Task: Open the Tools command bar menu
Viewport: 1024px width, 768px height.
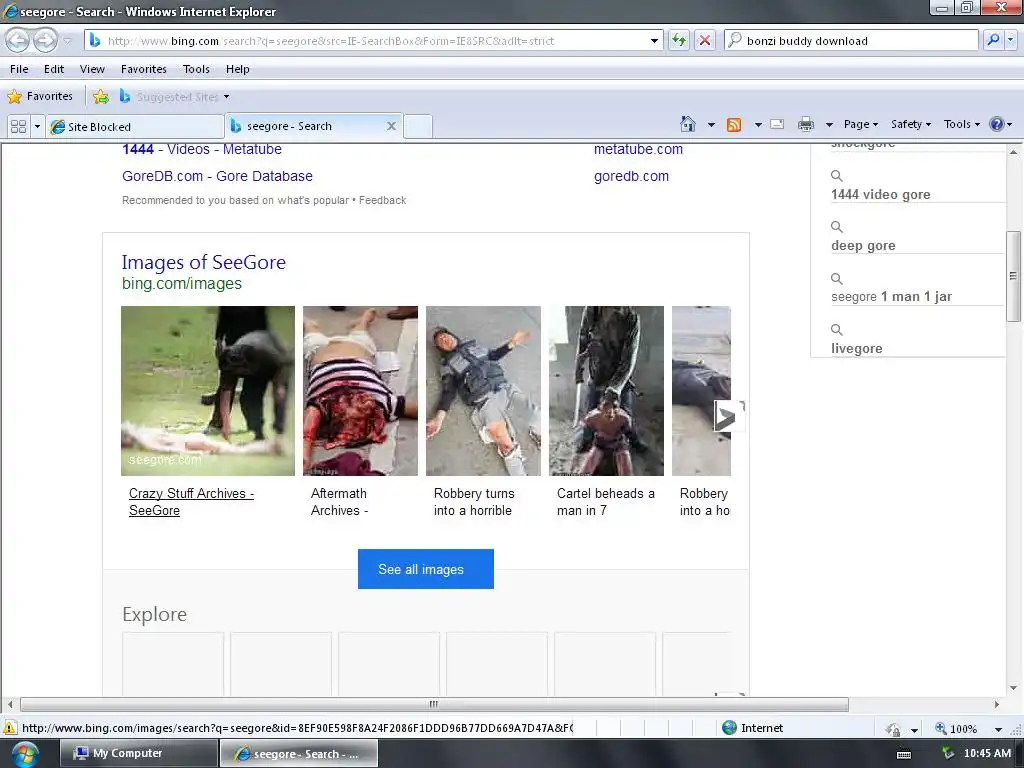Action: click(961, 124)
